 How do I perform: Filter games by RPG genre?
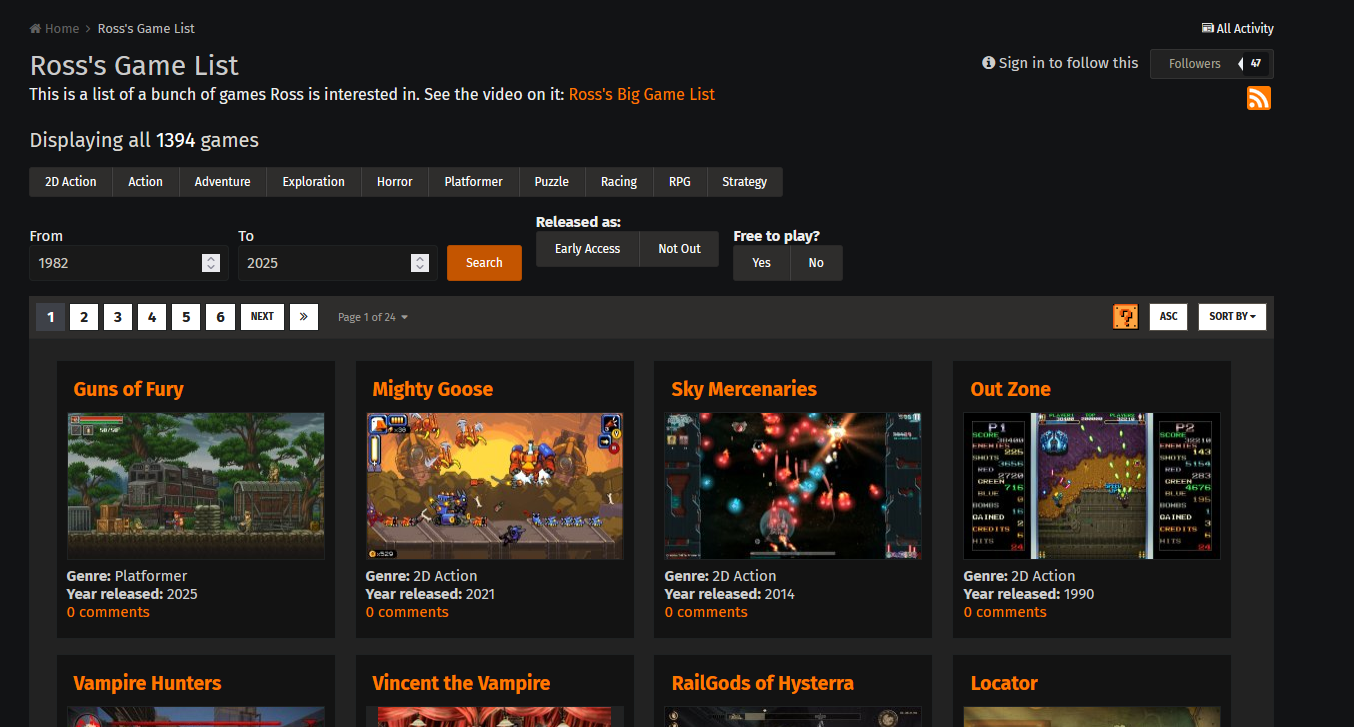coord(680,182)
